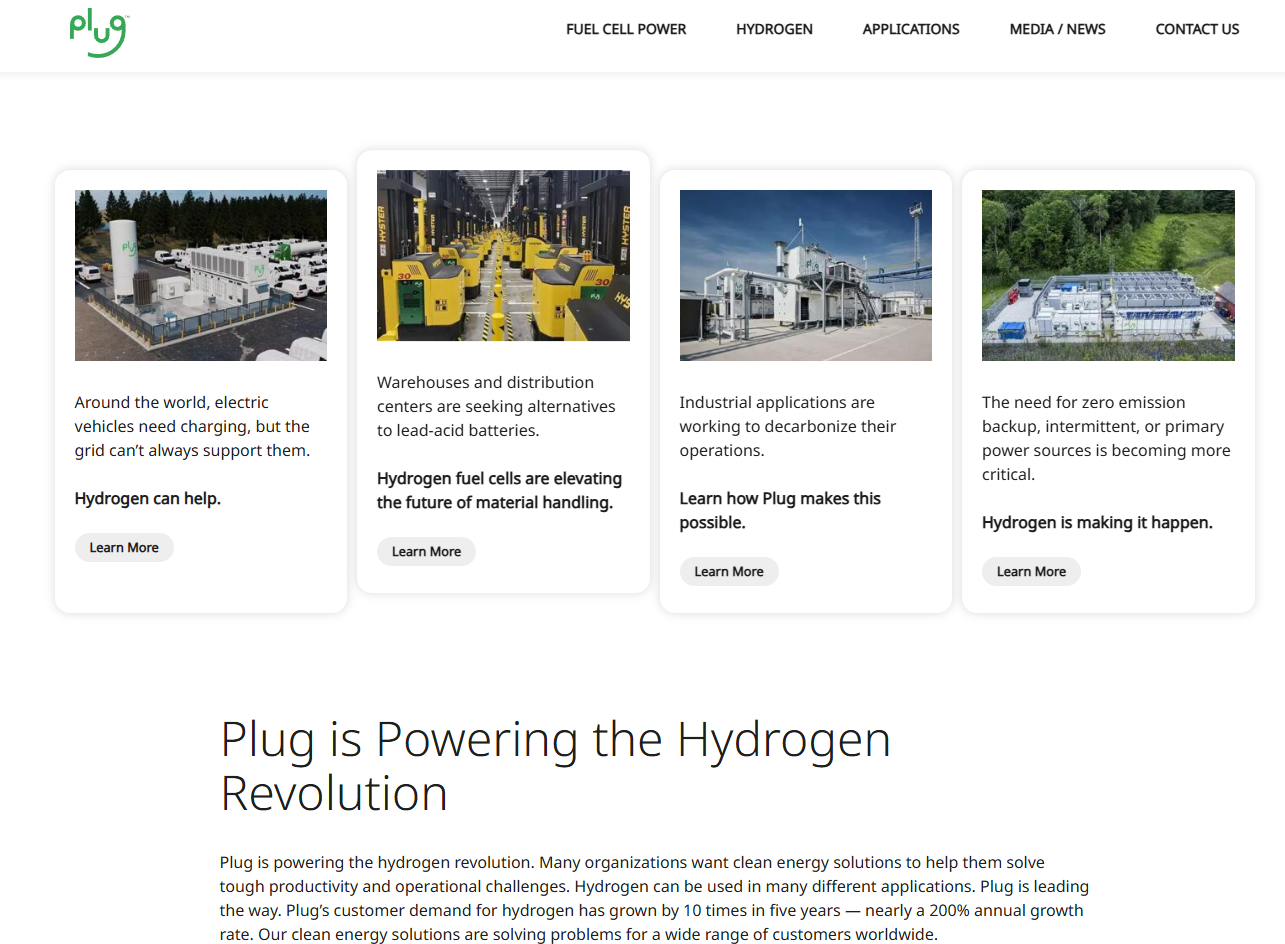
Task: Click the paragraph beginning "Plug is powering the hydrogen revolution"
Action: point(654,898)
